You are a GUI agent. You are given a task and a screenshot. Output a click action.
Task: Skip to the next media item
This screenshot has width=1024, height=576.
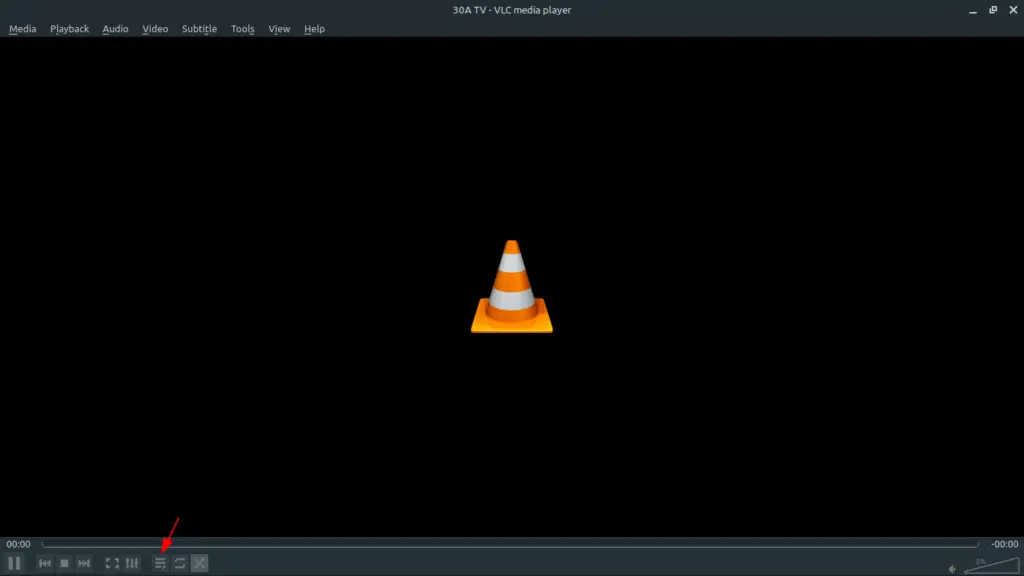[x=84, y=563]
